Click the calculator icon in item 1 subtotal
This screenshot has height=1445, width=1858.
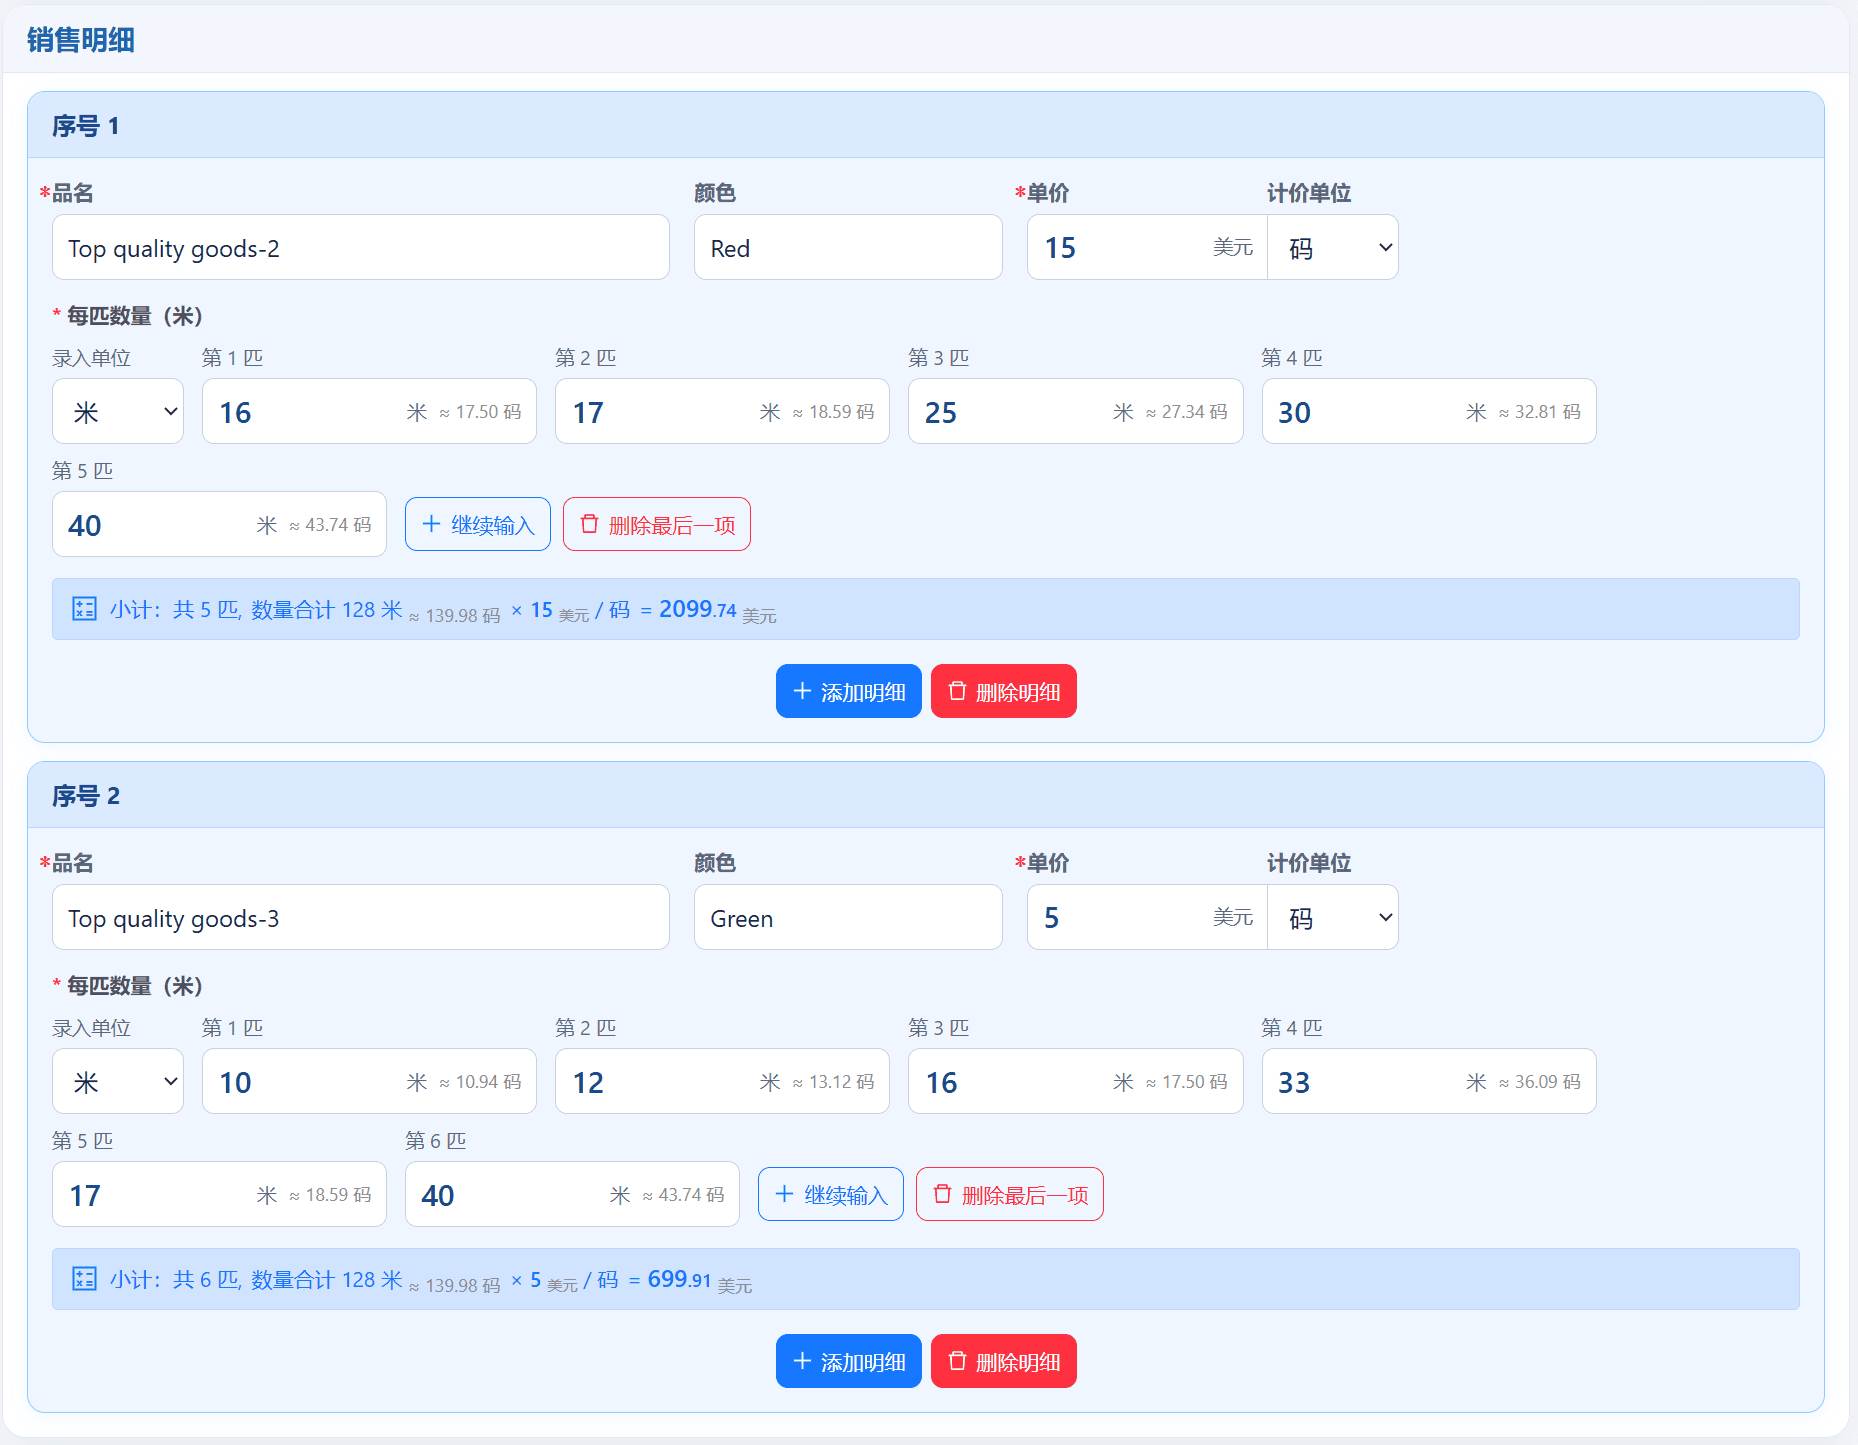84,609
